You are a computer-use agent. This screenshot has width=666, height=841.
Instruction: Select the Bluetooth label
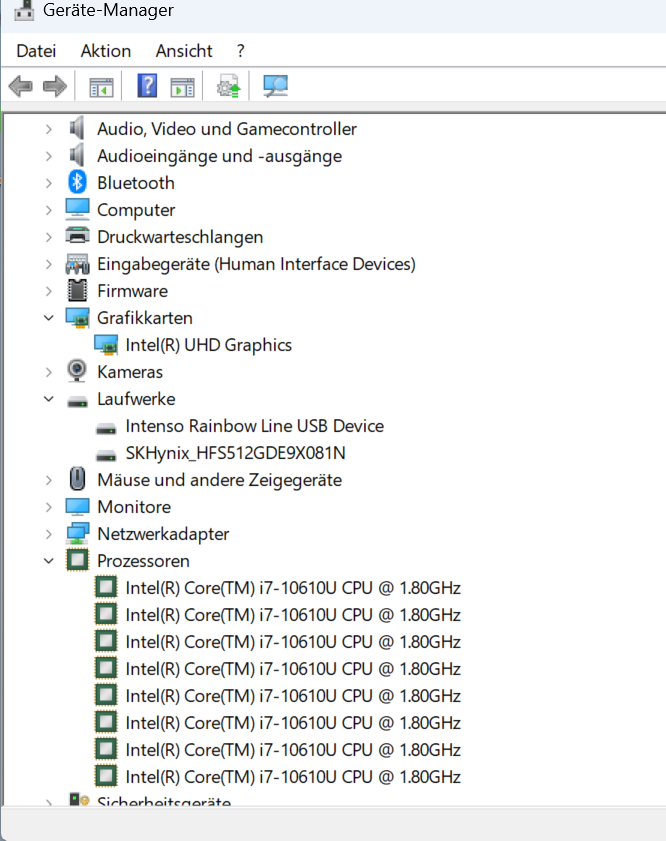[136, 183]
